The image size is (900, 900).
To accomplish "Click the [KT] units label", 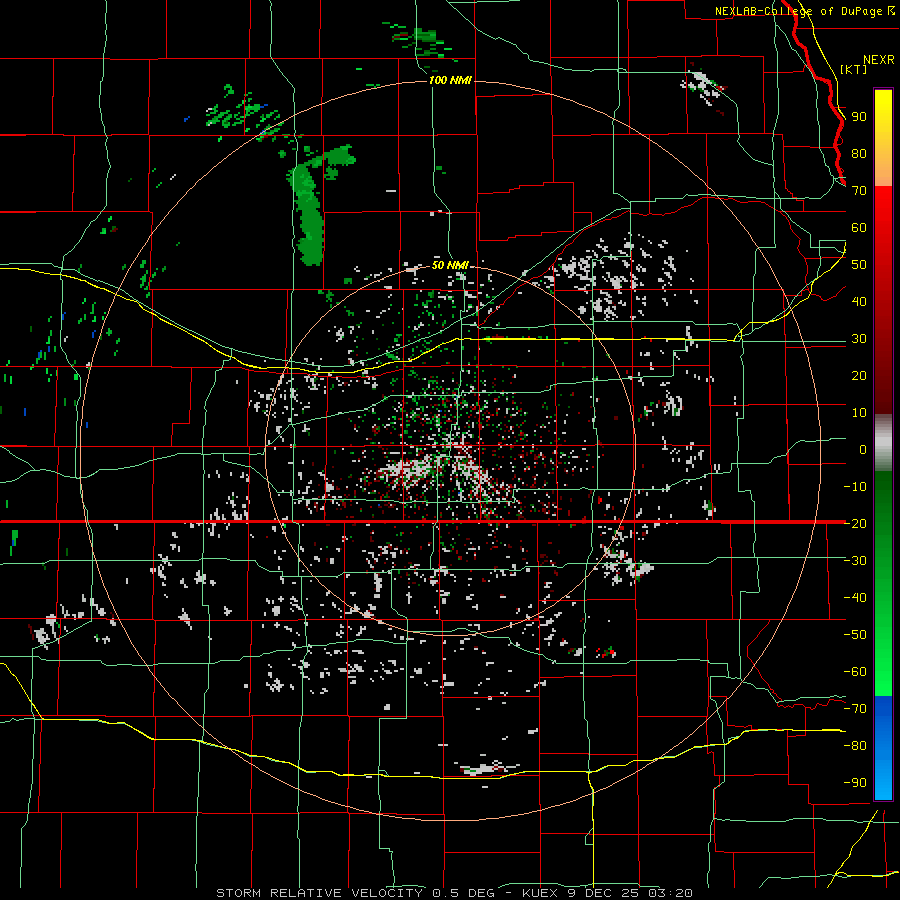I will [854, 69].
